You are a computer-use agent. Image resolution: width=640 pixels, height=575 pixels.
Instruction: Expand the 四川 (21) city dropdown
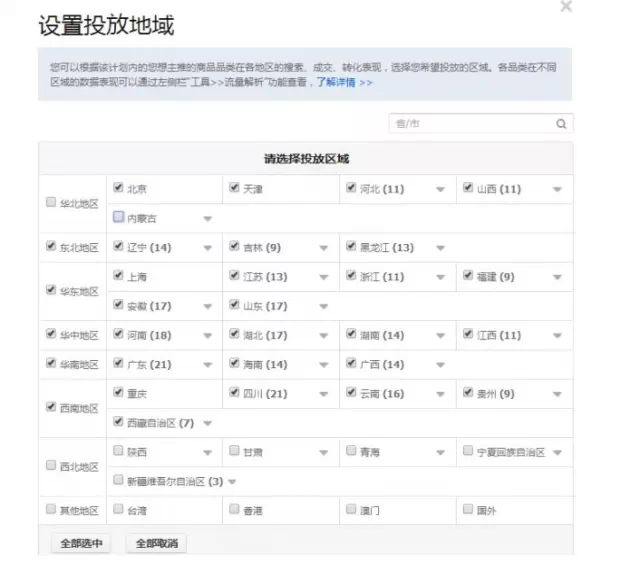coord(324,394)
